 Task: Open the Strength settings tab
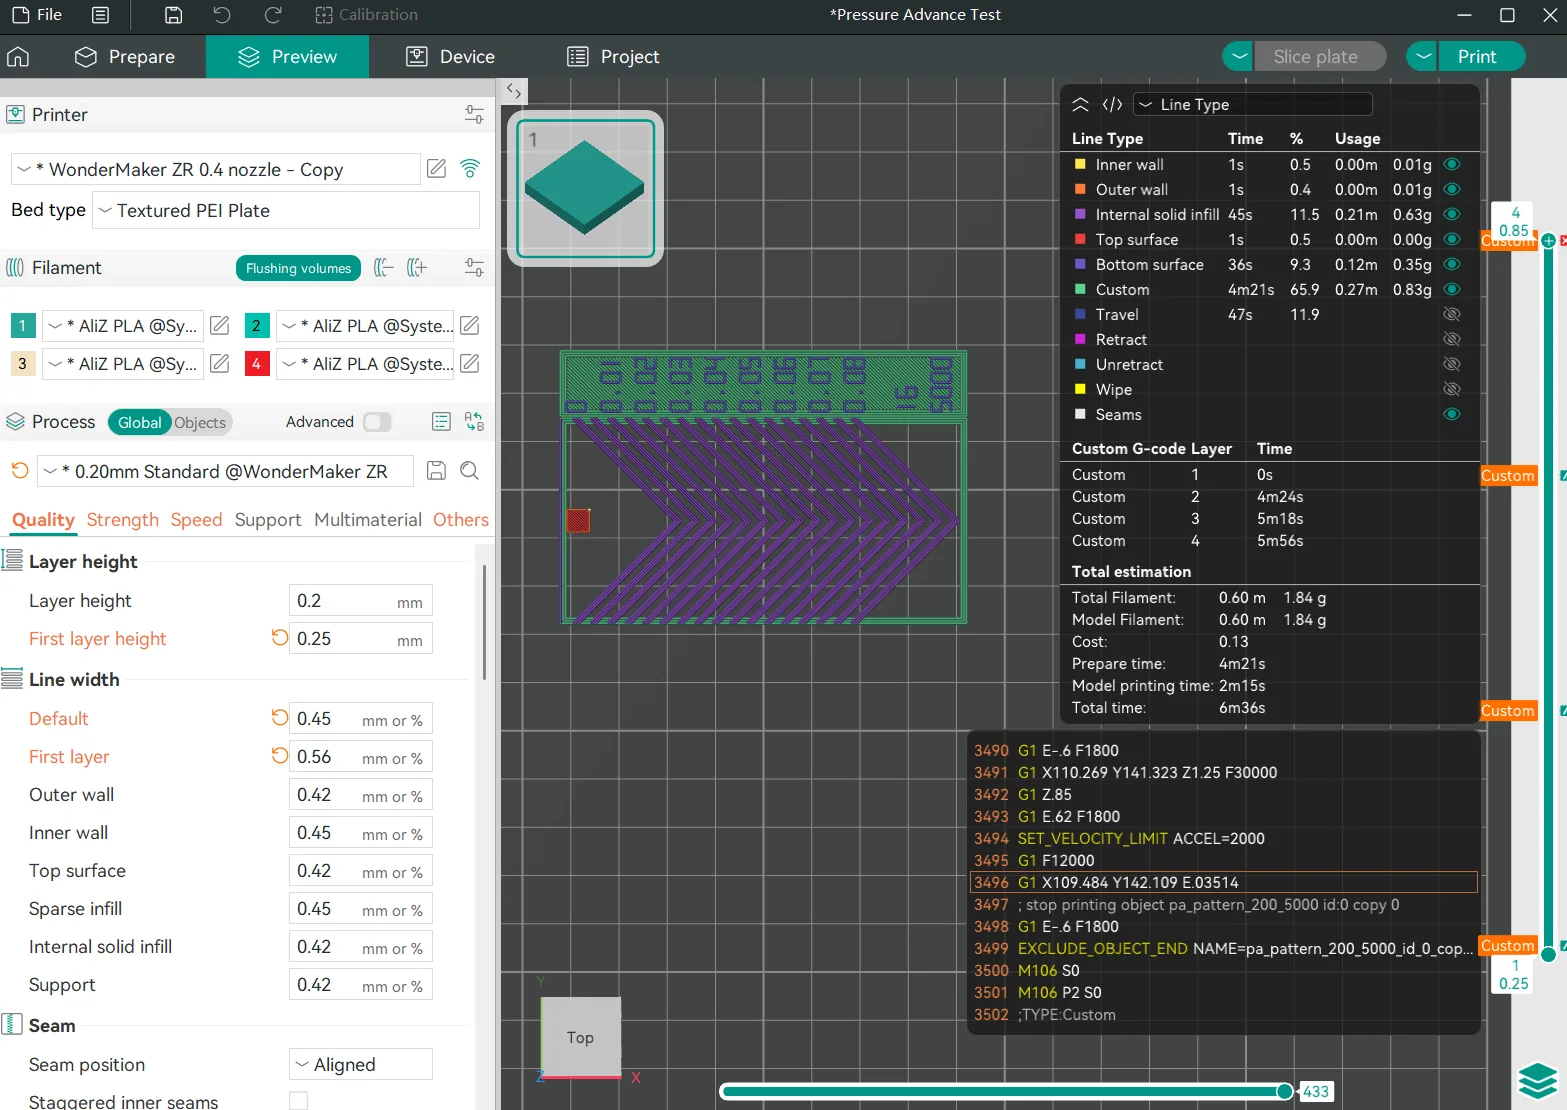click(x=122, y=520)
